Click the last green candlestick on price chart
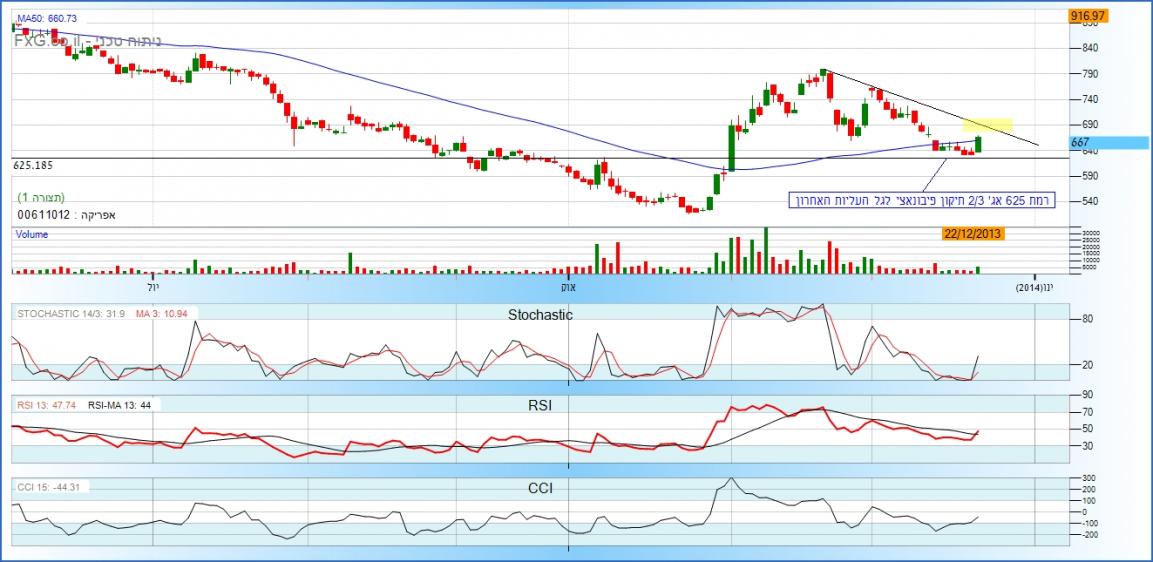Screen dimensions: 1153x562 click(978, 144)
